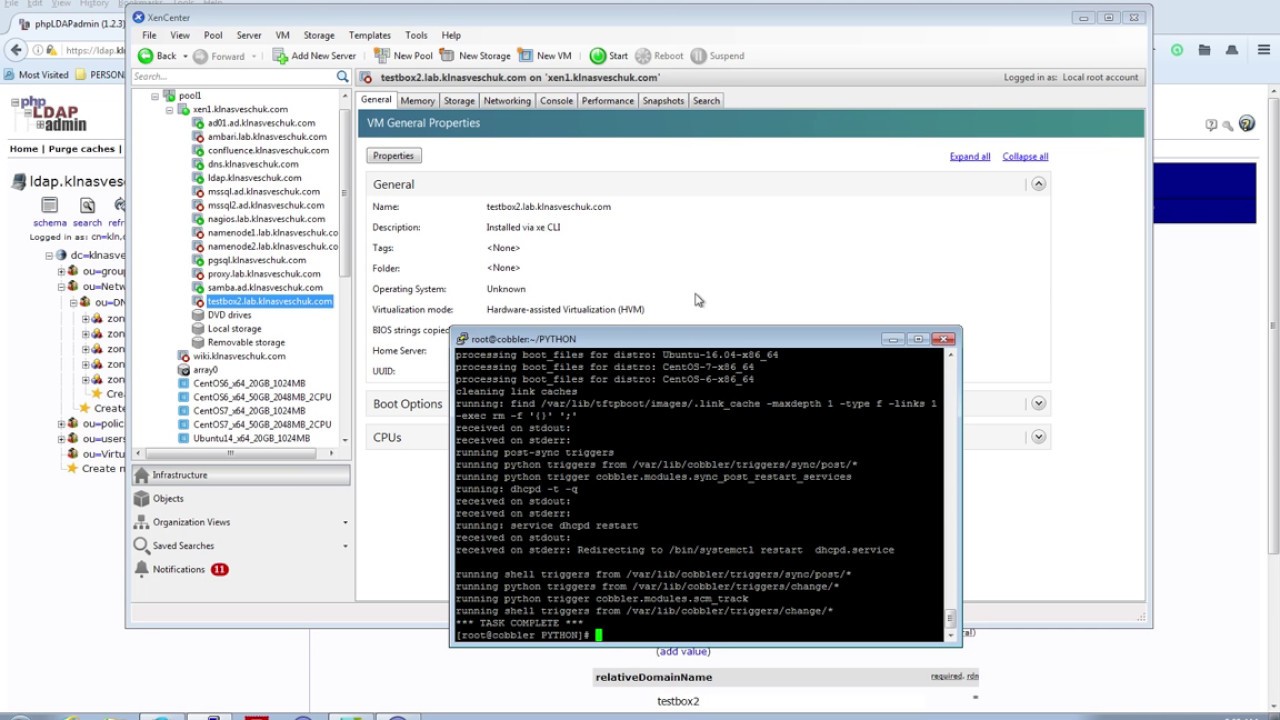Click the search magnifier icon above the tree
This screenshot has width=1280, height=720.
click(342, 77)
